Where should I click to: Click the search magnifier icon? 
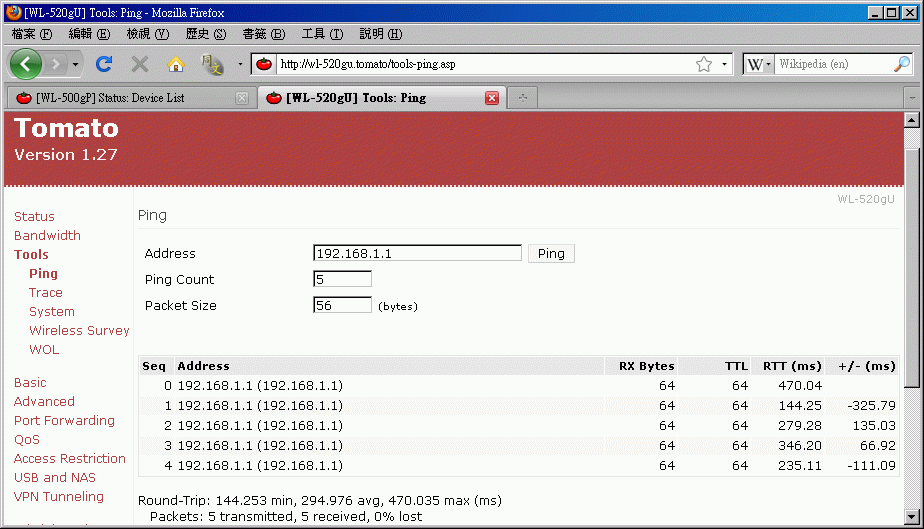902,64
